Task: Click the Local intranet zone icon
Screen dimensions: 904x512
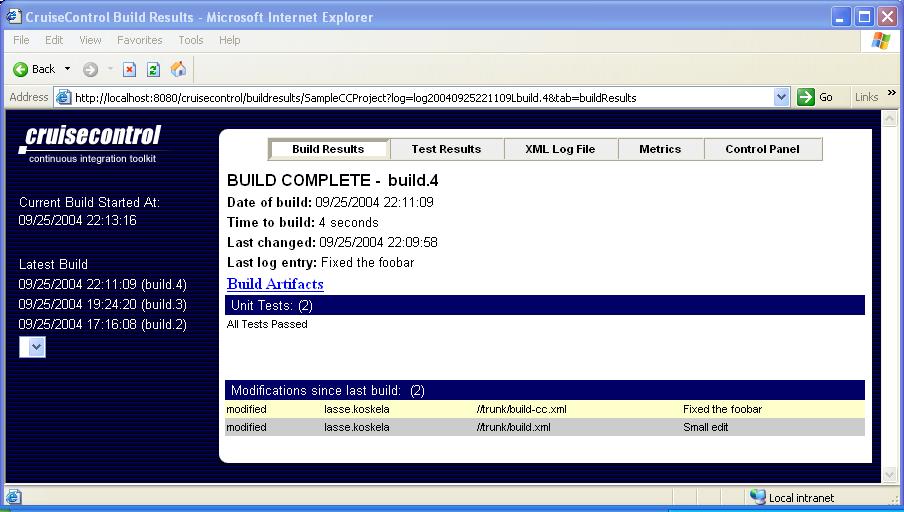Action: (758, 497)
